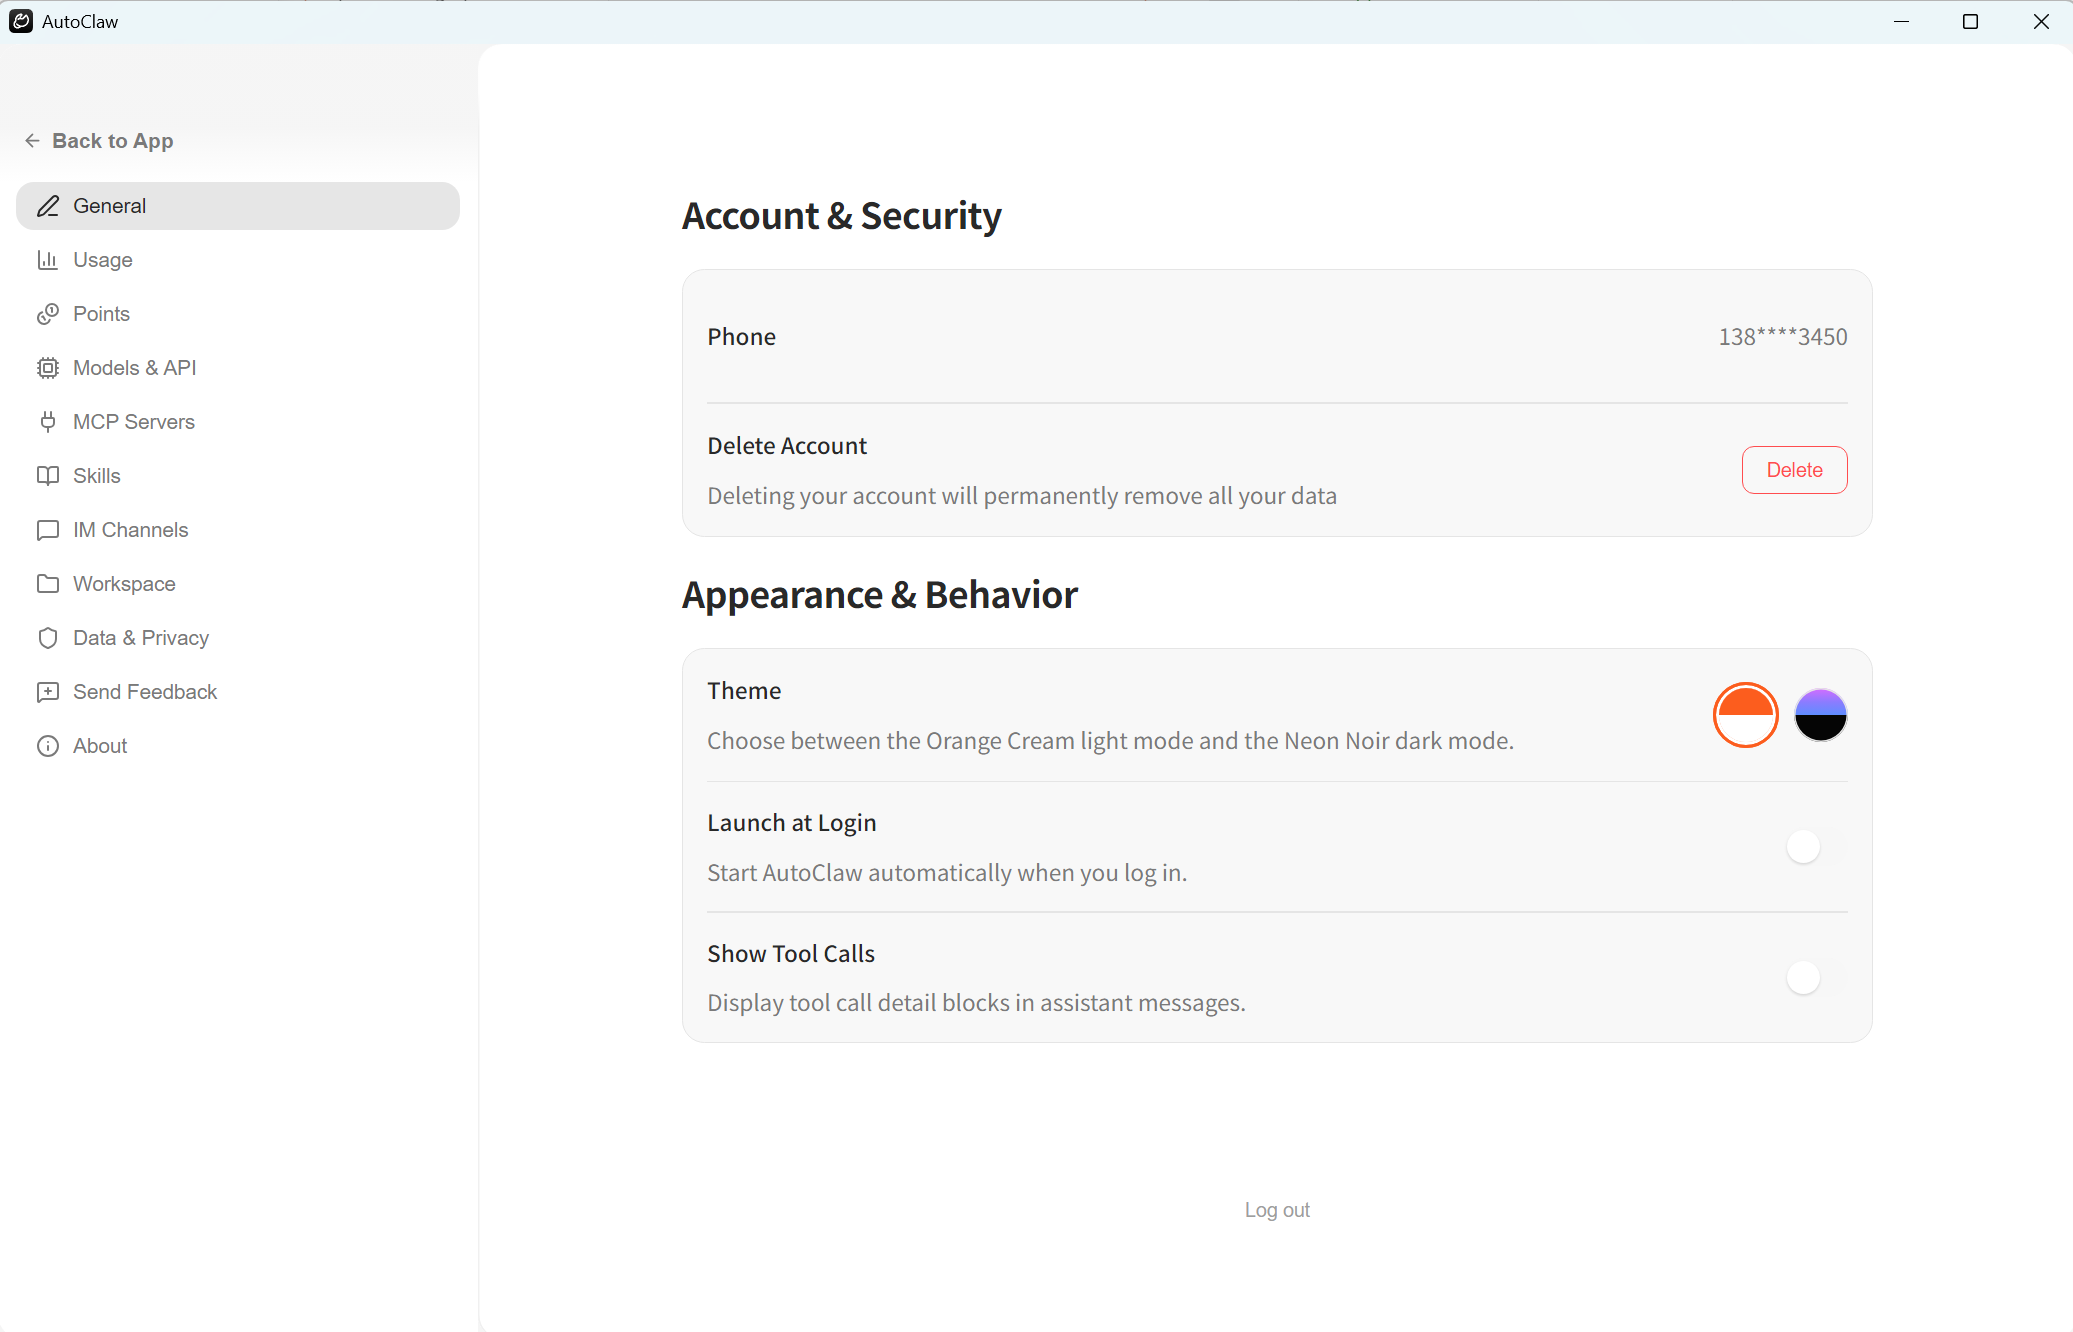Click the Delete account button
This screenshot has height=1332, width=2073.
pyautogui.click(x=1793, y=469)
